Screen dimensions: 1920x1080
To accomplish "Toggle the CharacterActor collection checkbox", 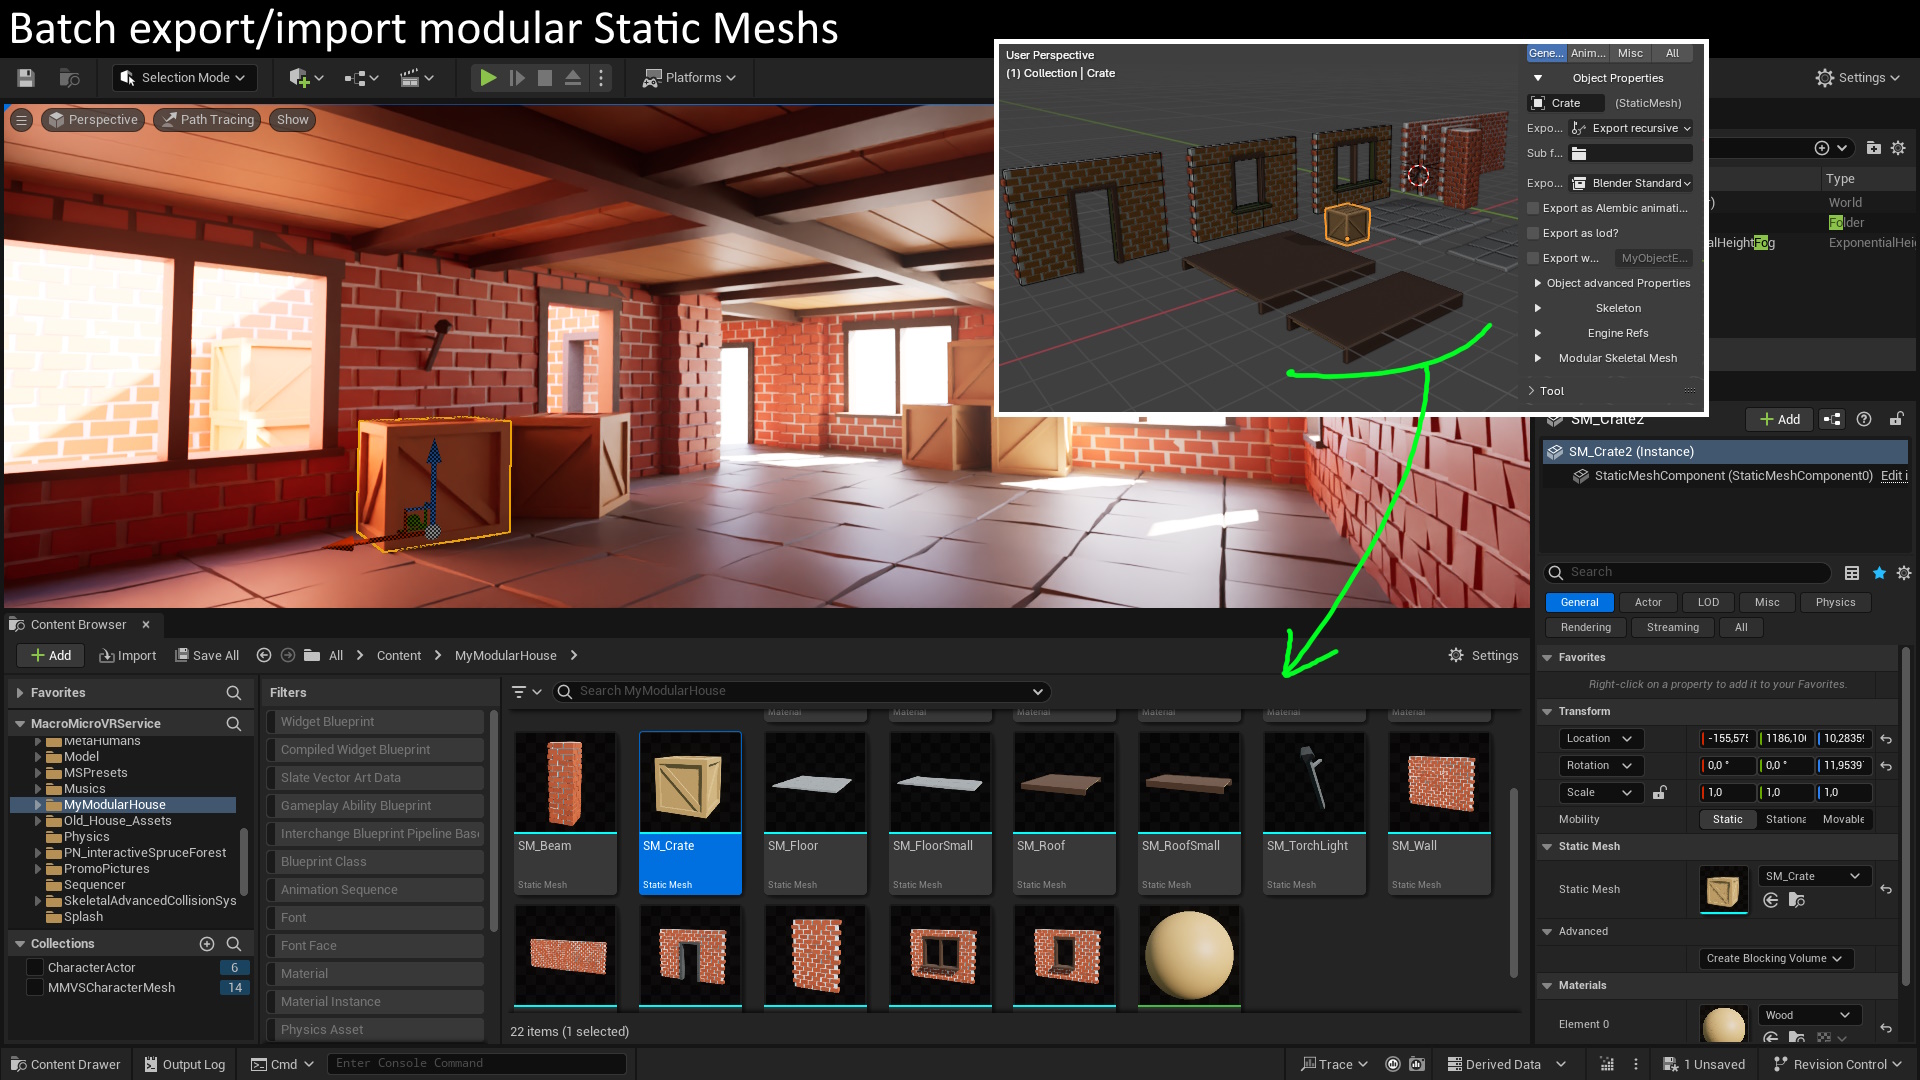I will [x=35, y=968].
